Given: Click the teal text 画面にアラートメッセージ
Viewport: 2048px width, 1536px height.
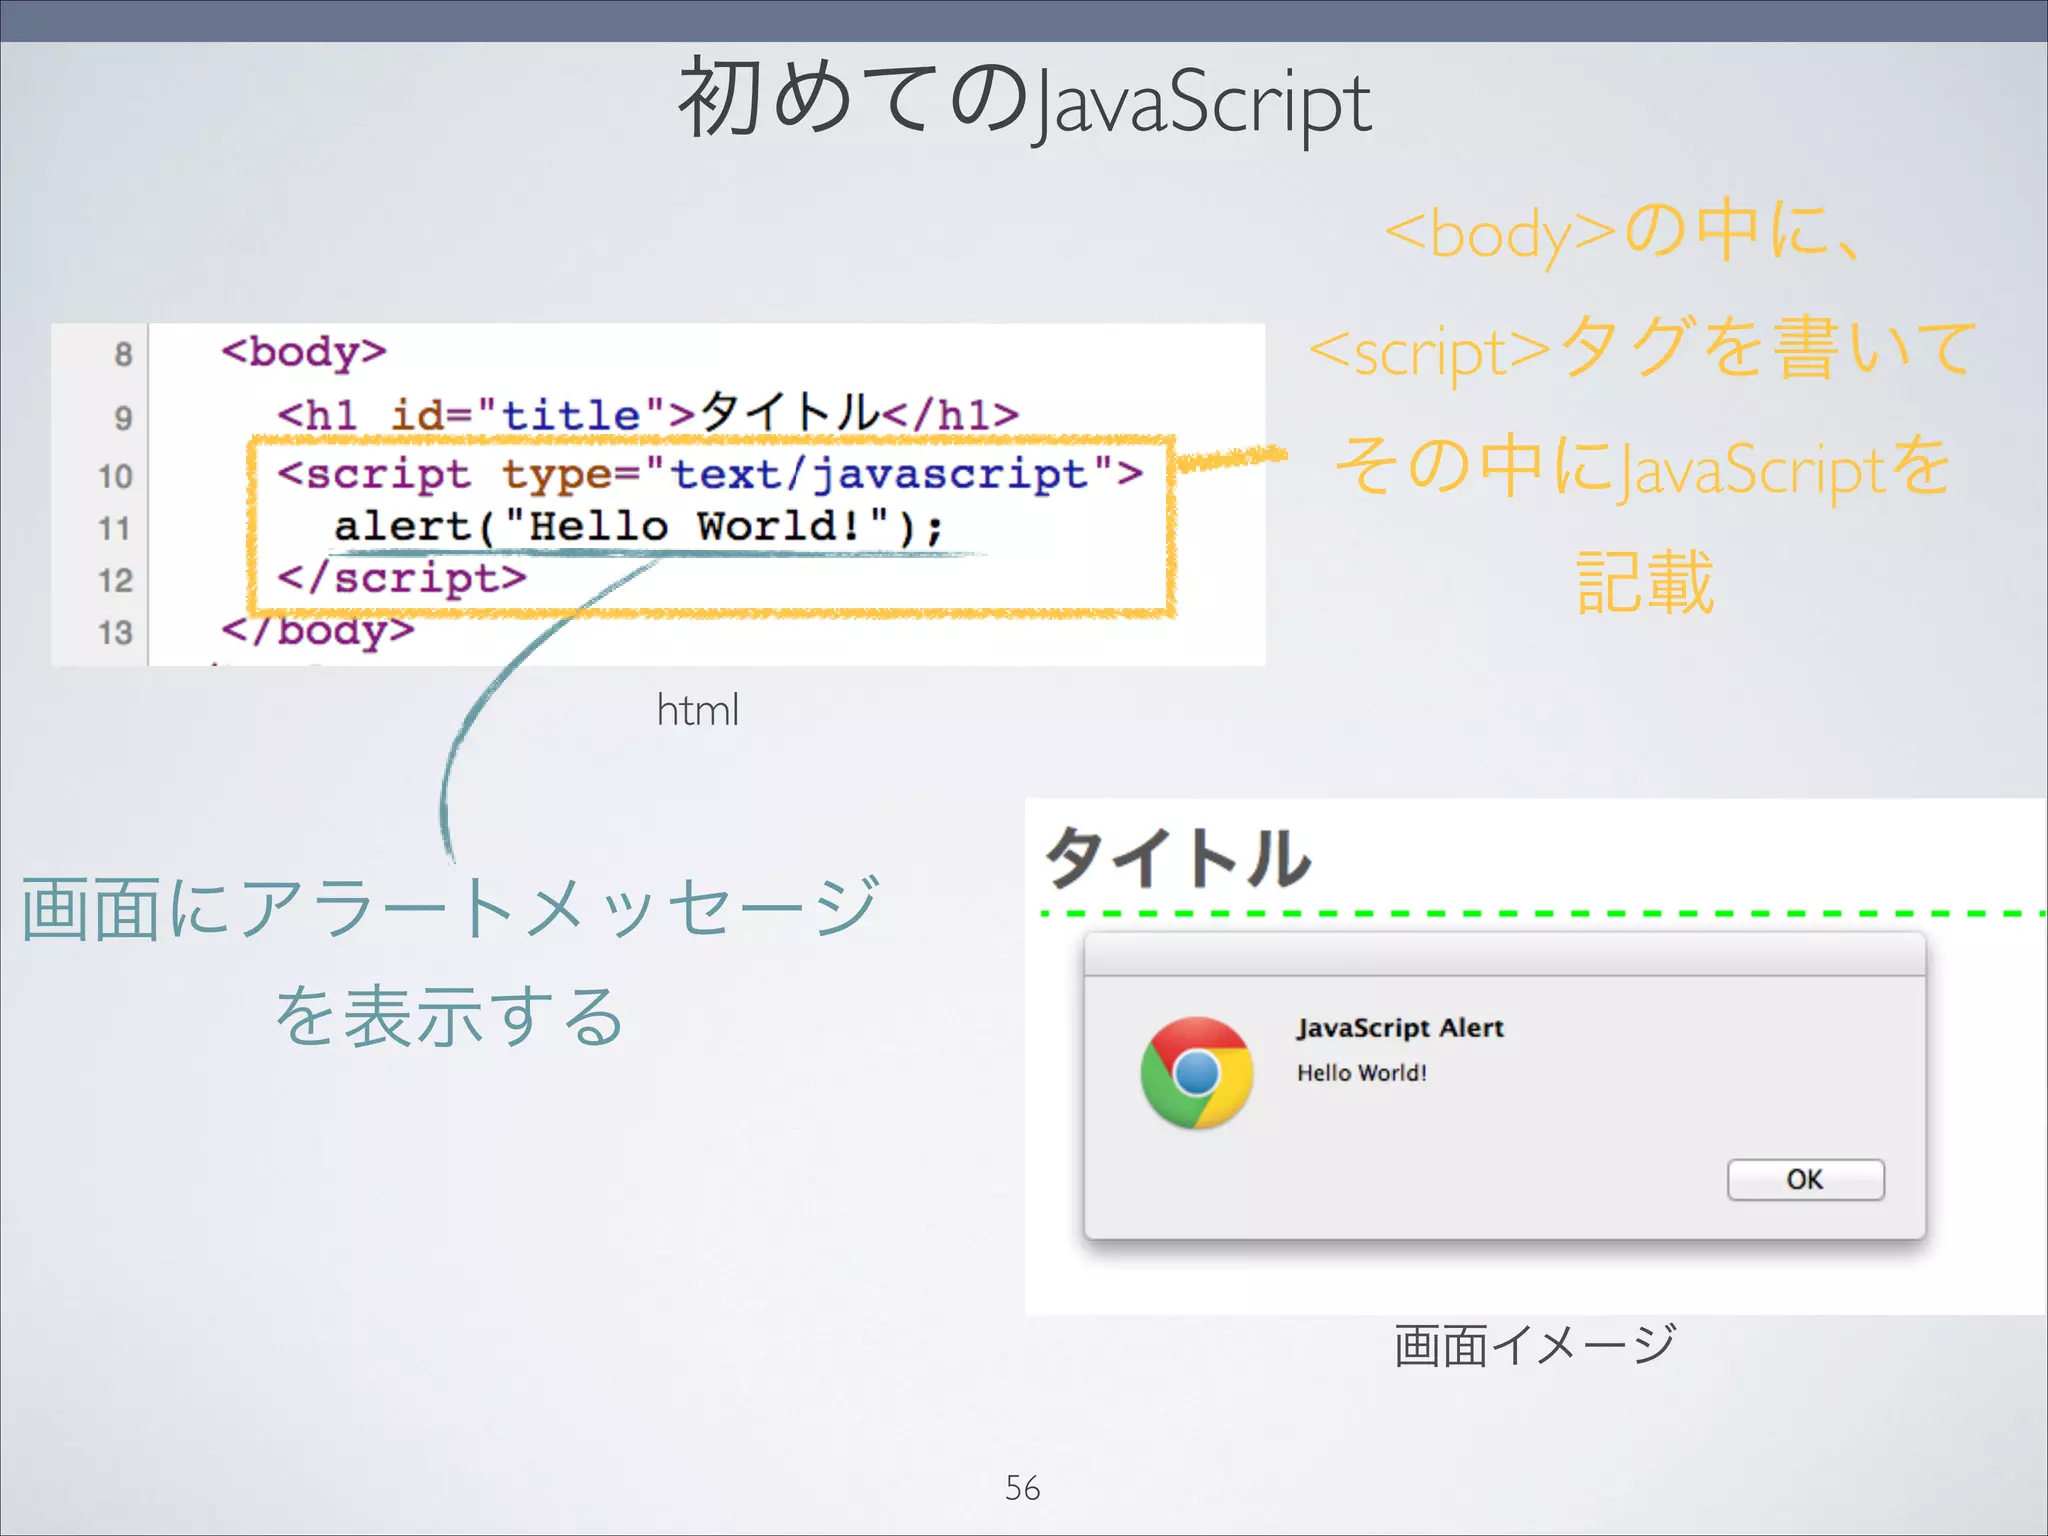Looking at the screenshot, I should point(450,908).
